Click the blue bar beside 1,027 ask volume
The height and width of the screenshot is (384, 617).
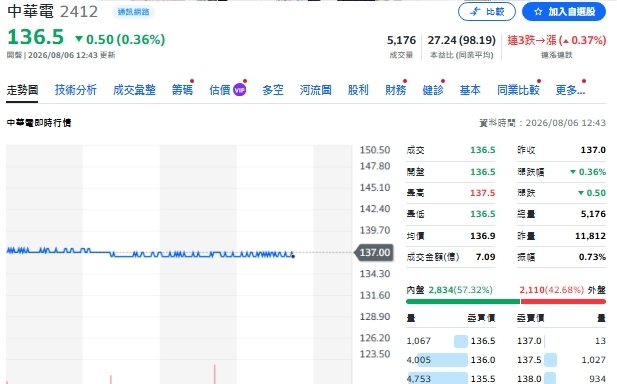click(x=550, y=360)
